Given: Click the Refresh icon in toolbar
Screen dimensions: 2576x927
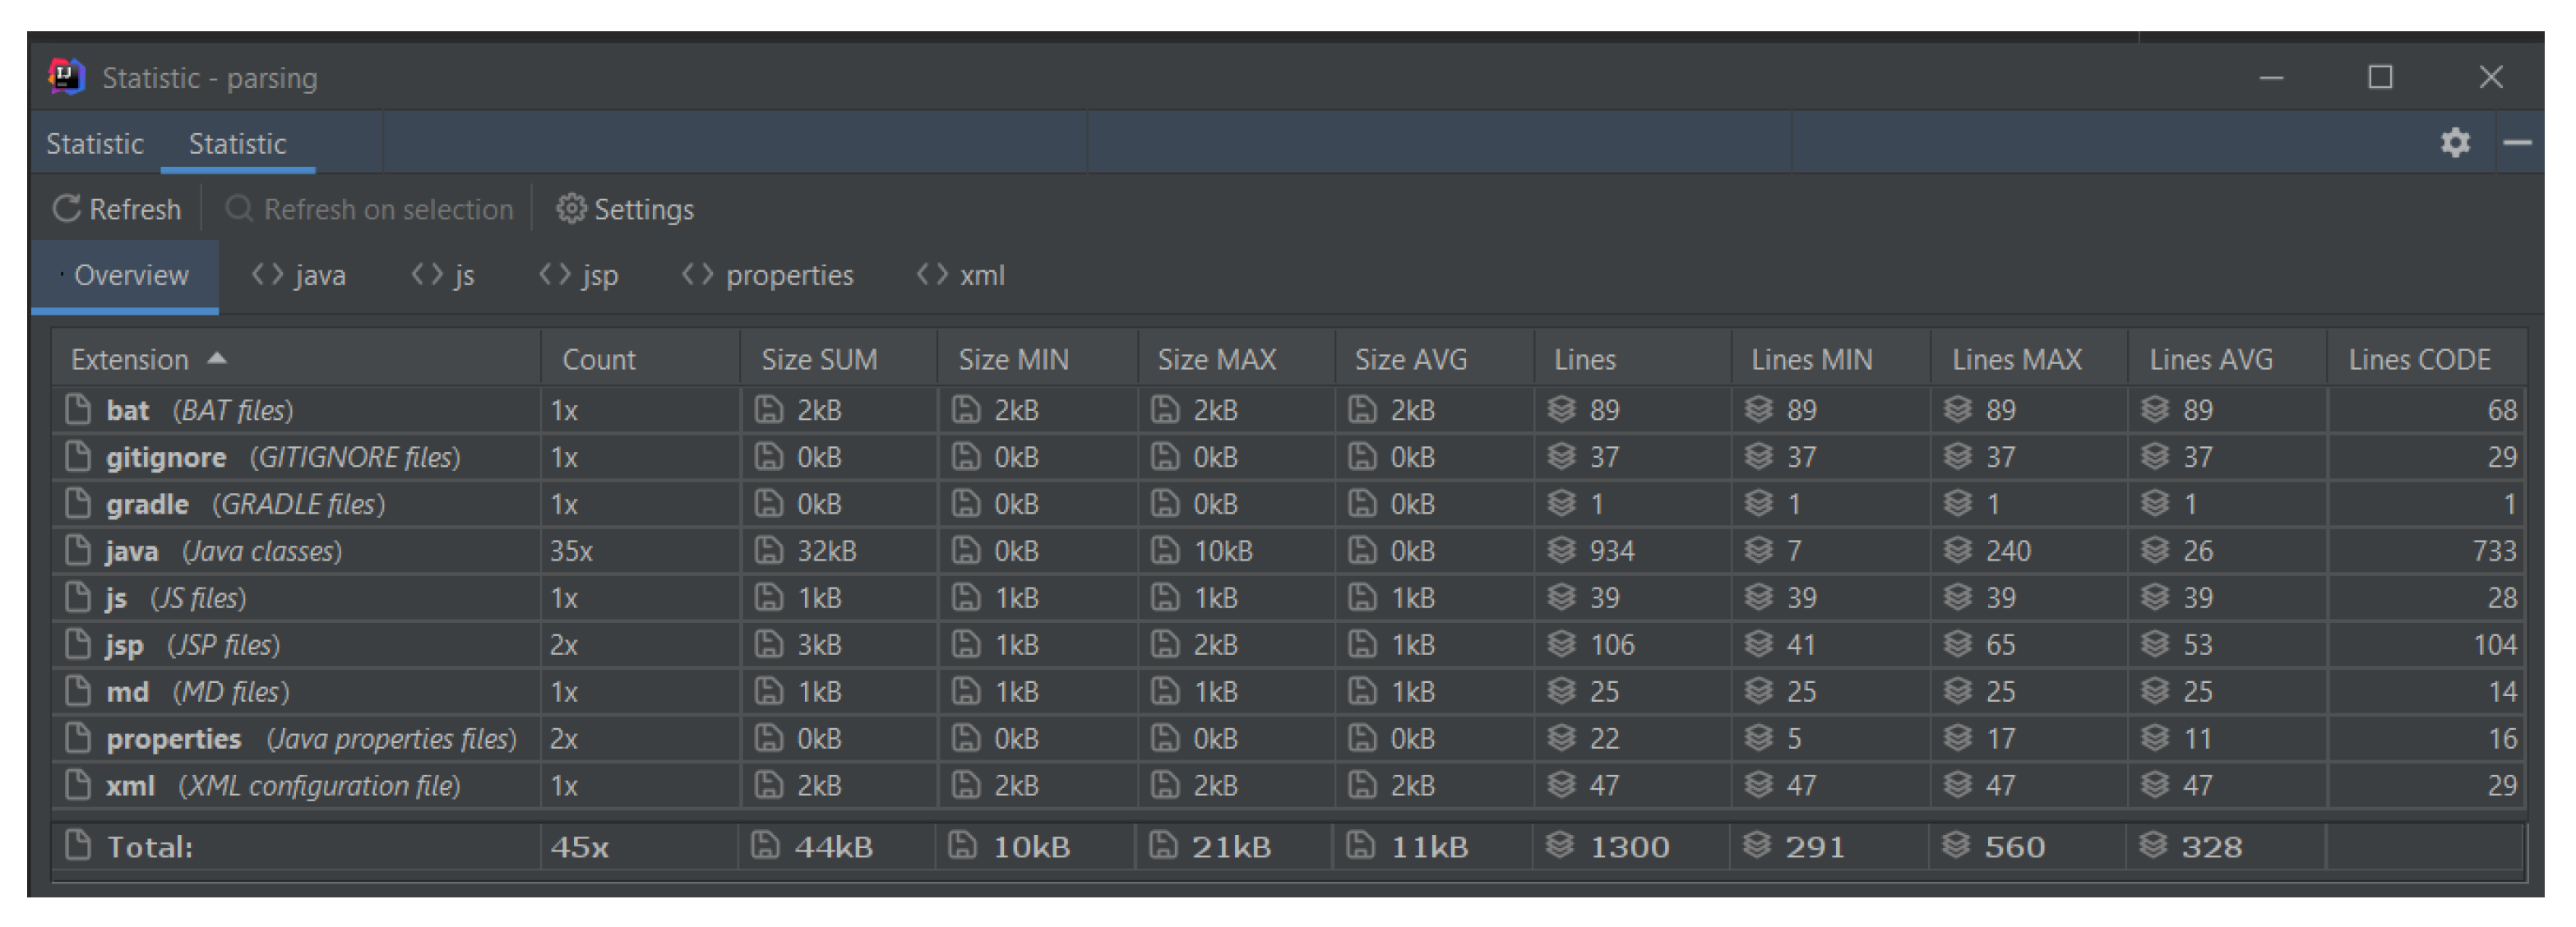Looking at the screenshot, I should [67, 208].
